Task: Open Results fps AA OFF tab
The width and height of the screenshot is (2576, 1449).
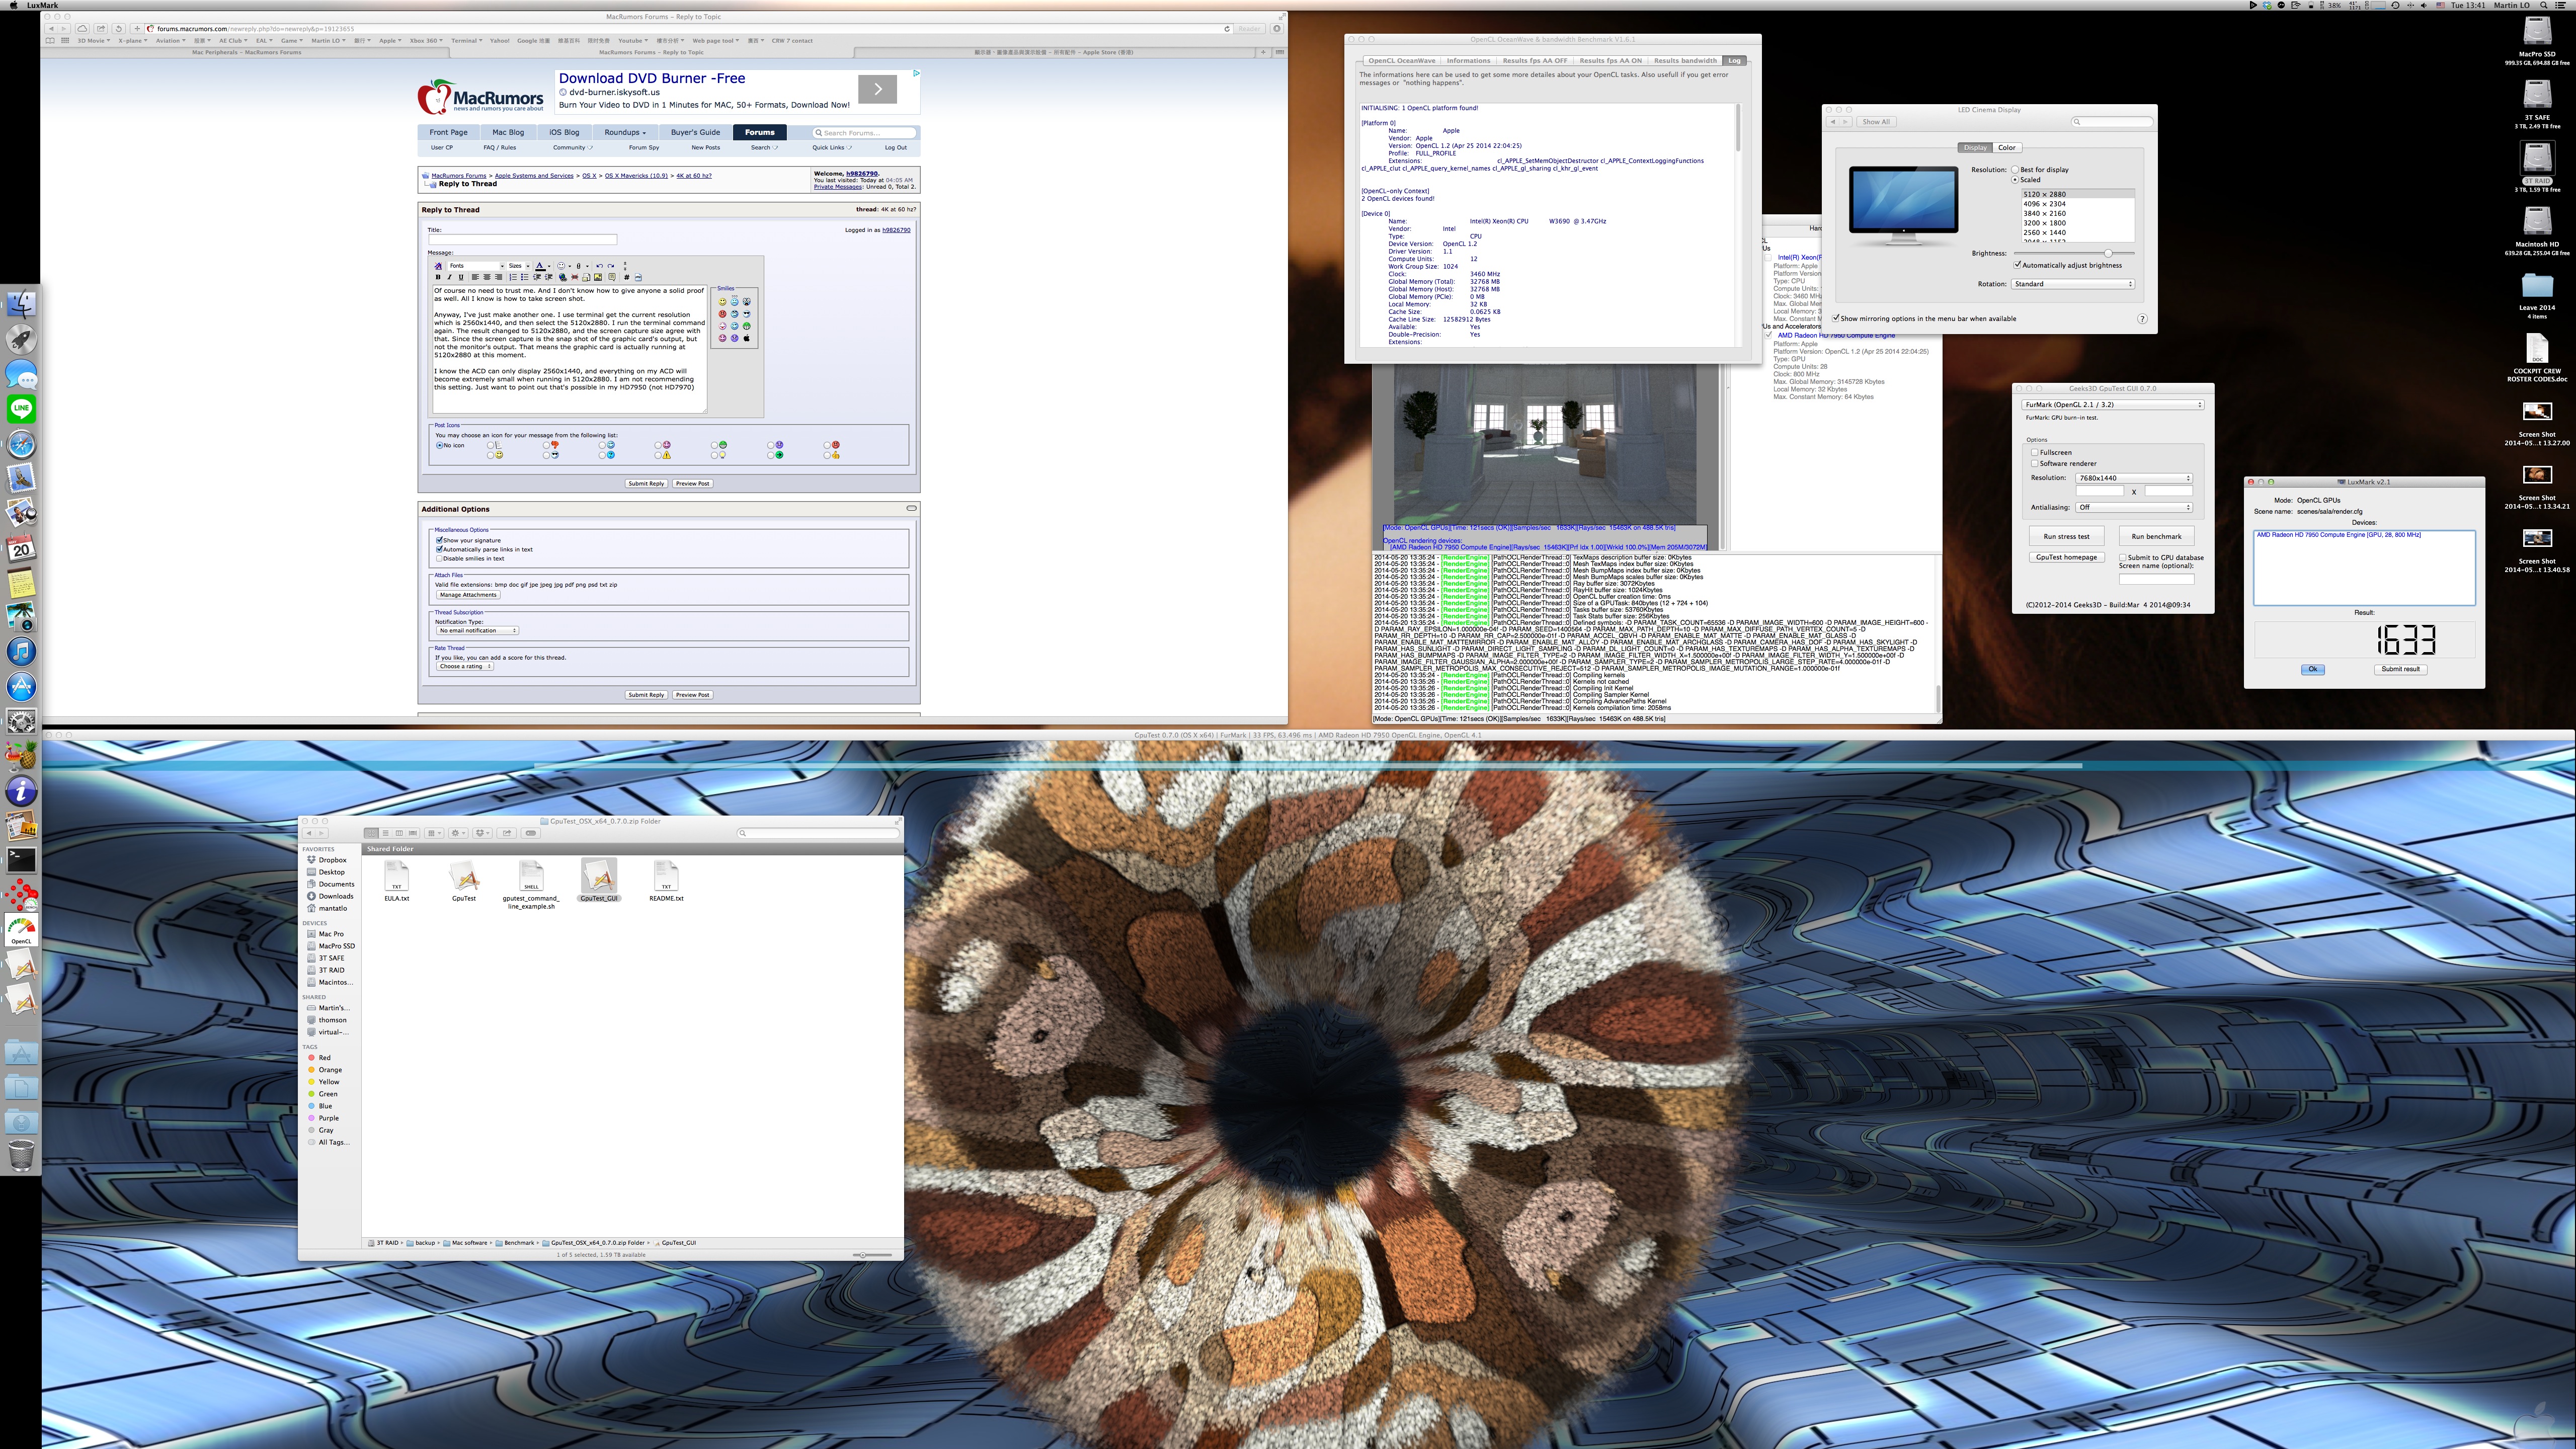Action: point(1535,60)
